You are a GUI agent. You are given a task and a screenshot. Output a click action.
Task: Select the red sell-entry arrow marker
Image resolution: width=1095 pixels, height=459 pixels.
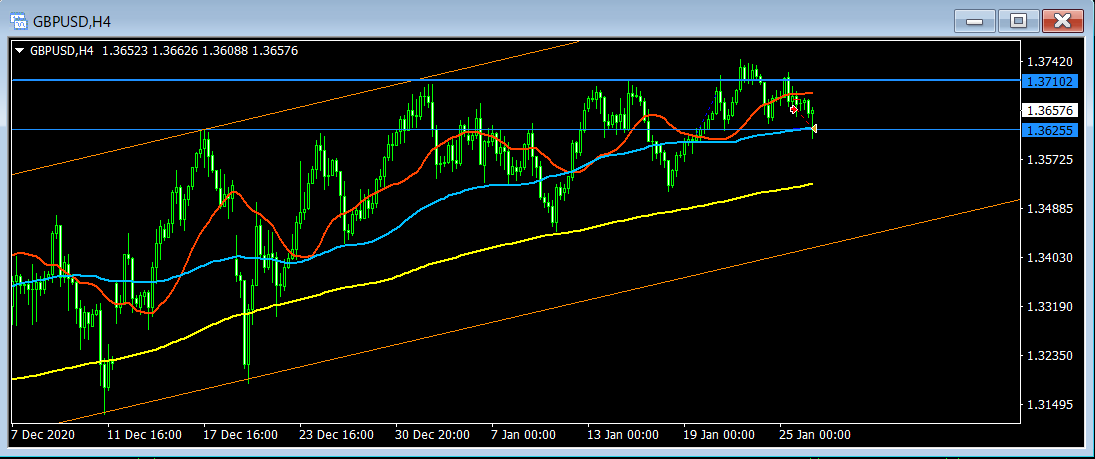[x=793, y=109]
